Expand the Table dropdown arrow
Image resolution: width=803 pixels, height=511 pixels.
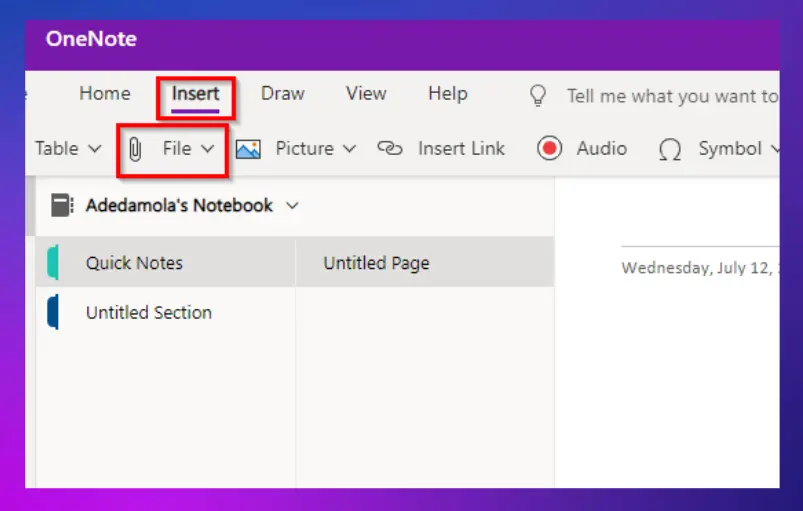pyautogui.click(x=95, y=149)
